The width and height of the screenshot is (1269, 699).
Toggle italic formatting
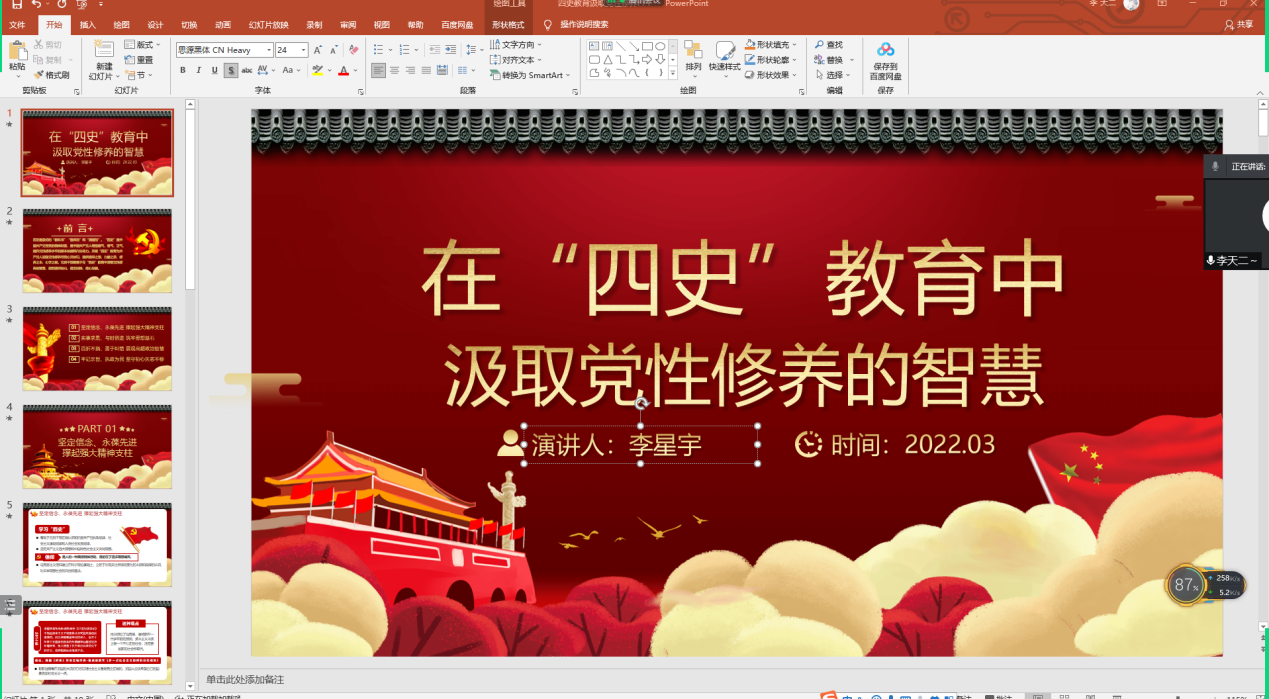(x=199, y=70)
